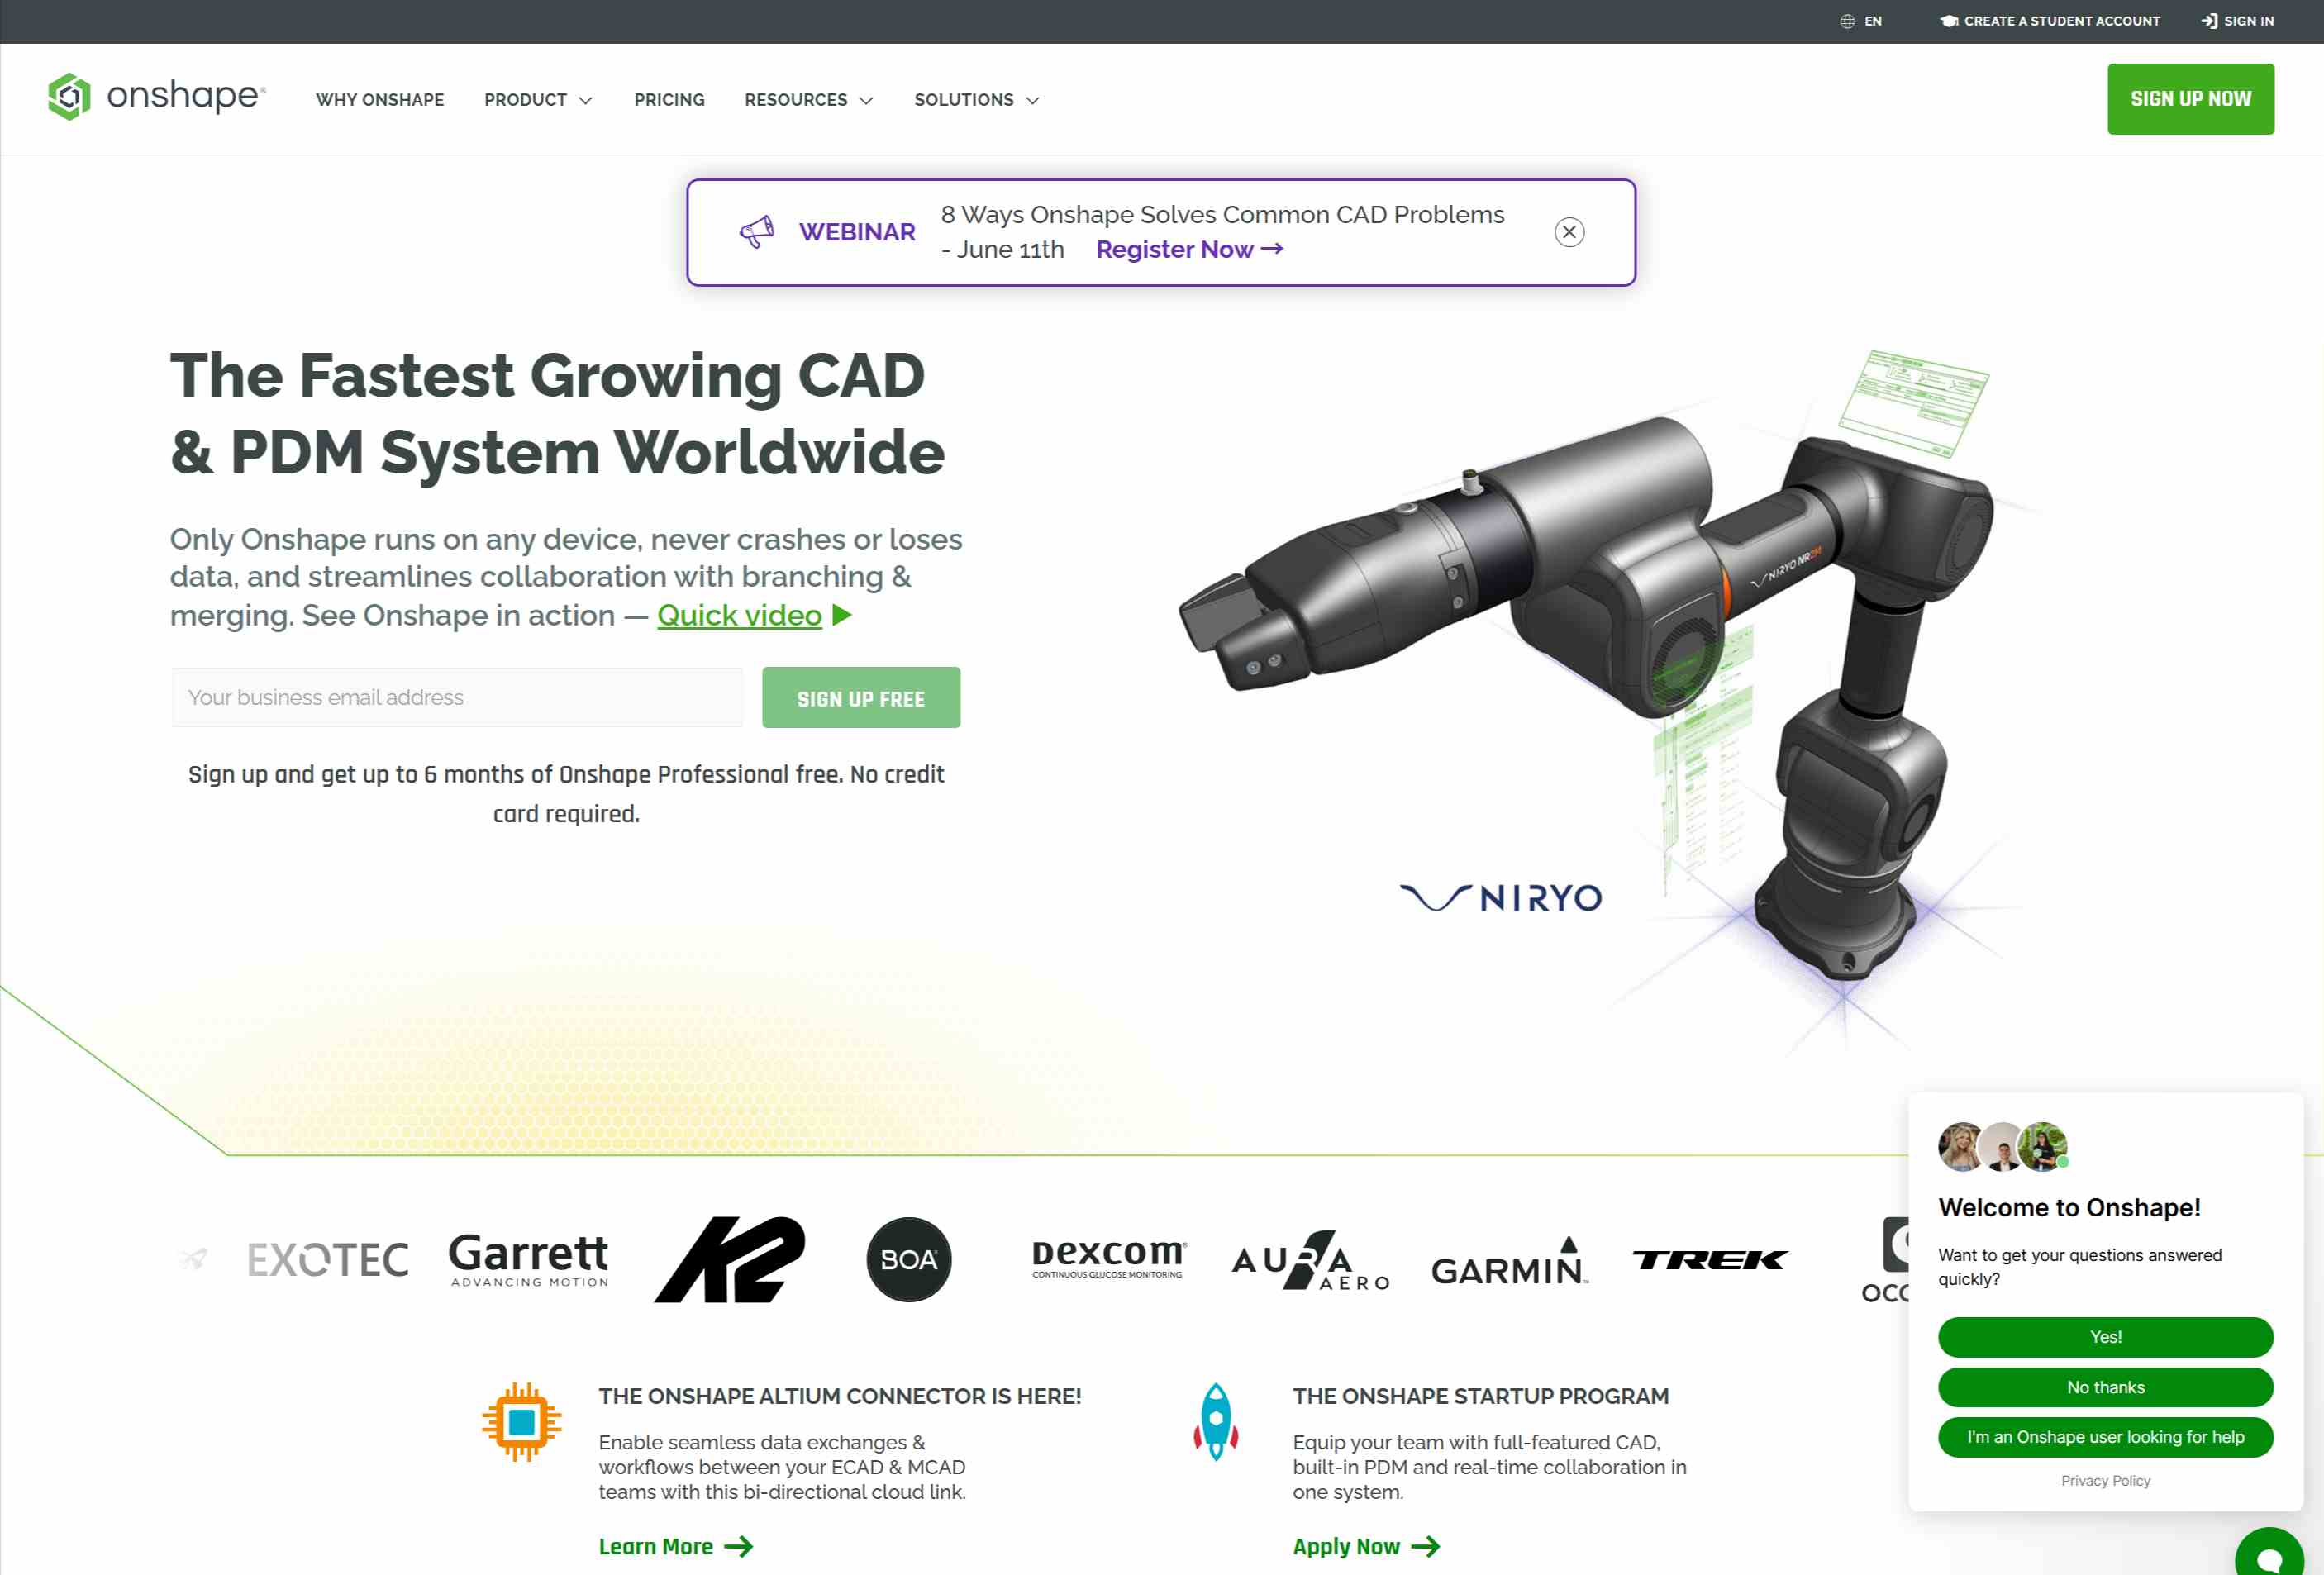The height and width of the screenshot is (1575, 2324).
Task: Click the faded airplane logo
Action: point(193,1259)
